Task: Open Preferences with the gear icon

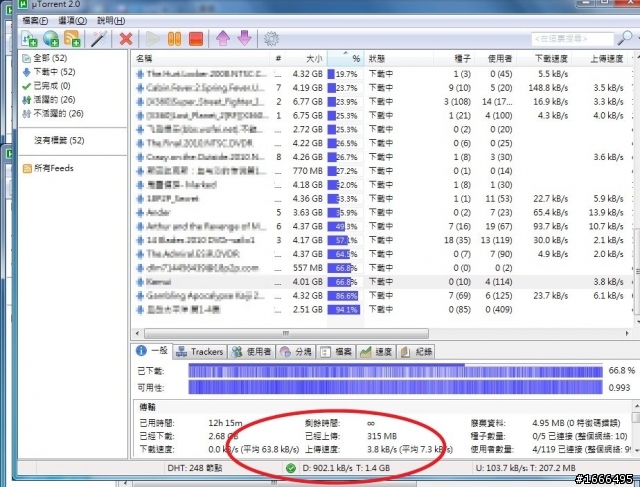Action: pyautogui.click(x=271, y=39)
